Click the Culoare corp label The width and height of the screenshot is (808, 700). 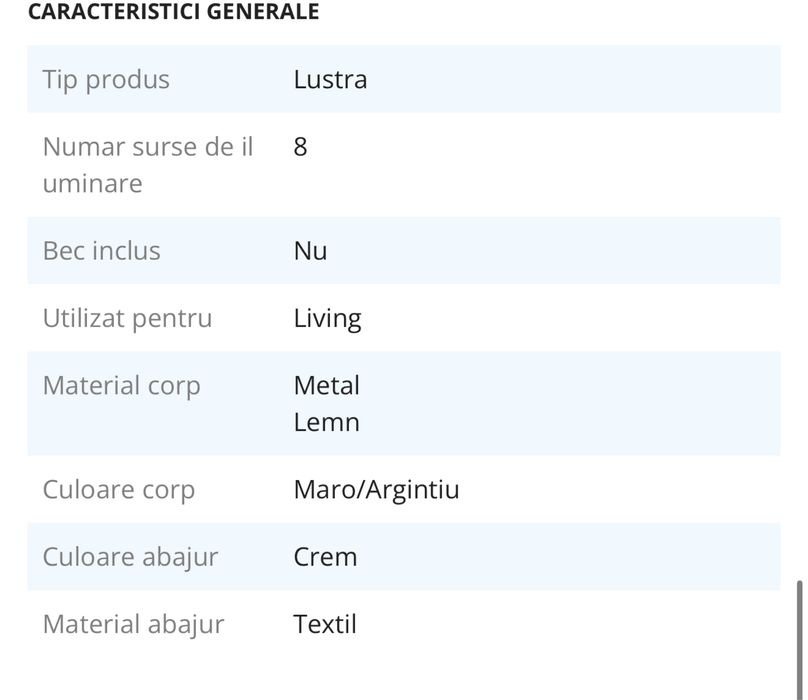tap(118, 490)
